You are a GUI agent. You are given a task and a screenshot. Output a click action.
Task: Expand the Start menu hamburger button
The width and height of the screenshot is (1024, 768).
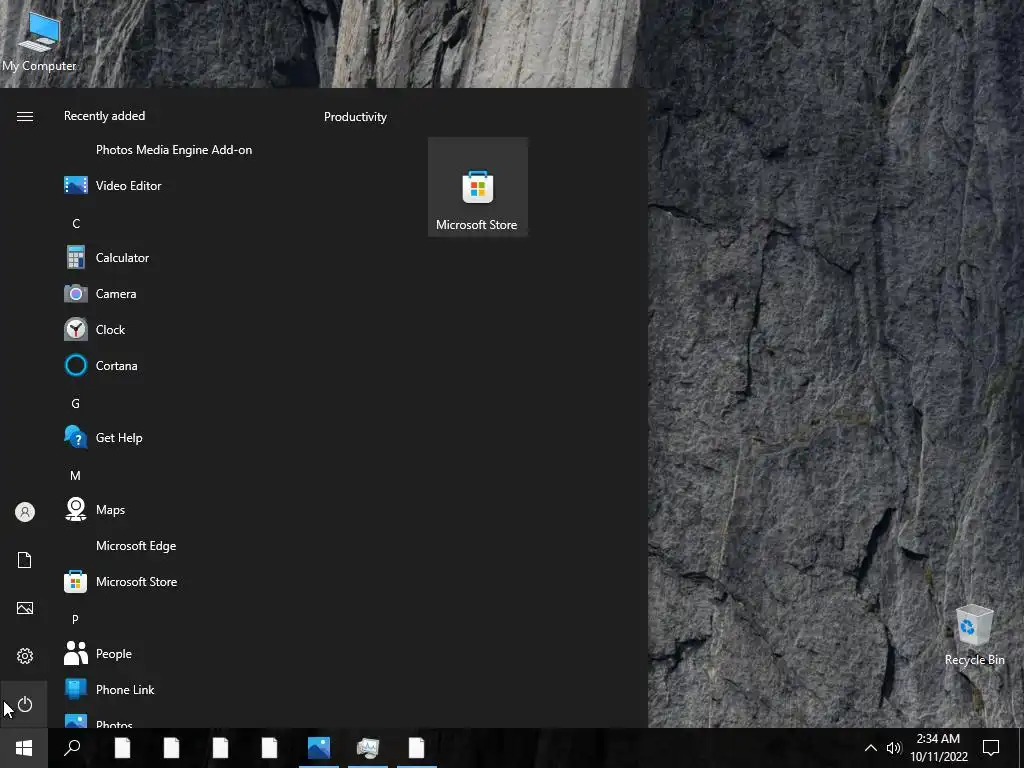[25, 116]
